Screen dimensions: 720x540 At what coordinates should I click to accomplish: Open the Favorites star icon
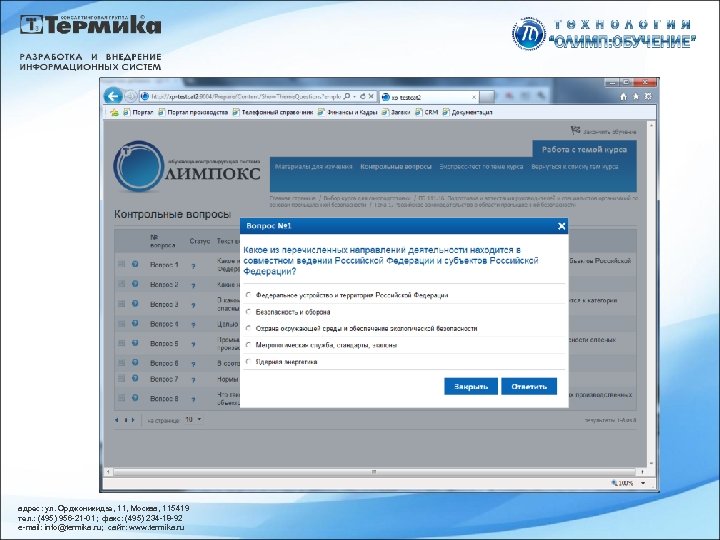click(636, 96)
